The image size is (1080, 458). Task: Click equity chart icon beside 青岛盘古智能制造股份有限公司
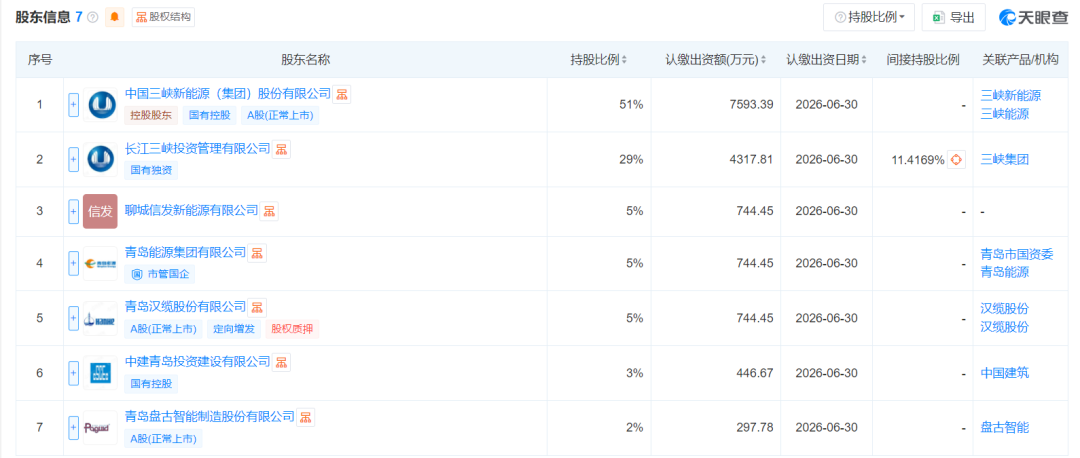[306, 416]
